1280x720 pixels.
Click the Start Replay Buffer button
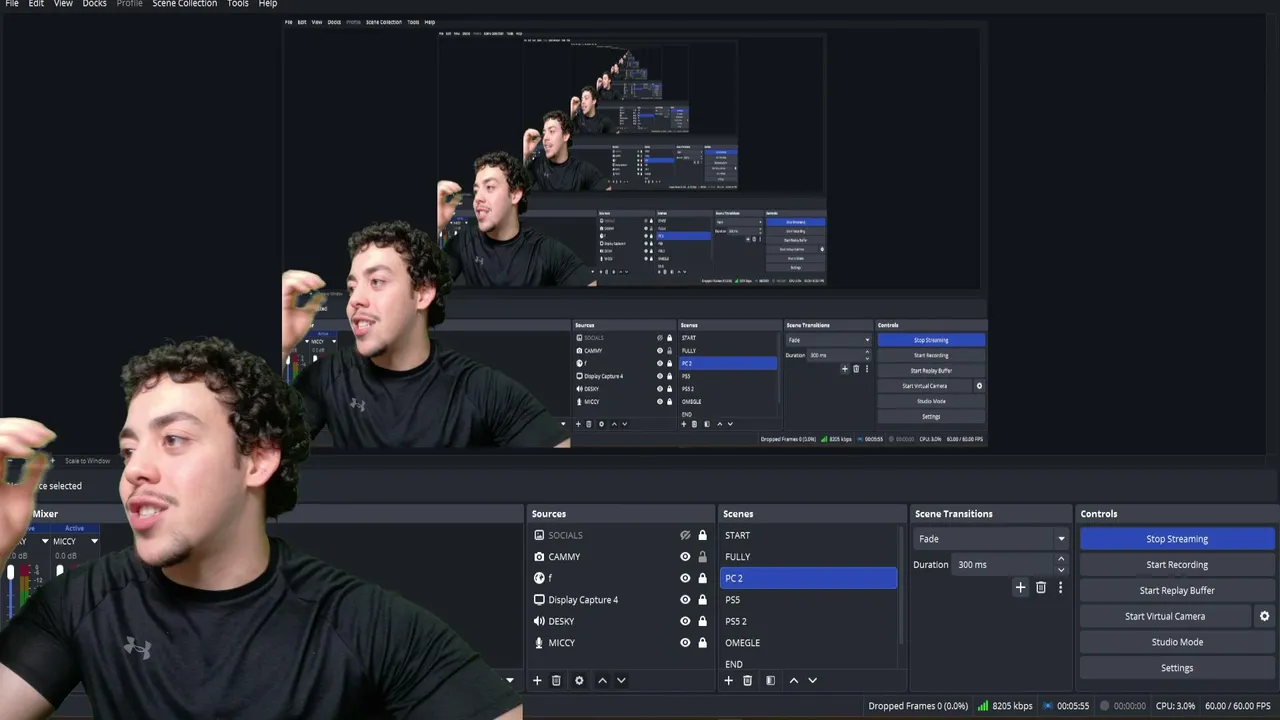coord(1177,590)
